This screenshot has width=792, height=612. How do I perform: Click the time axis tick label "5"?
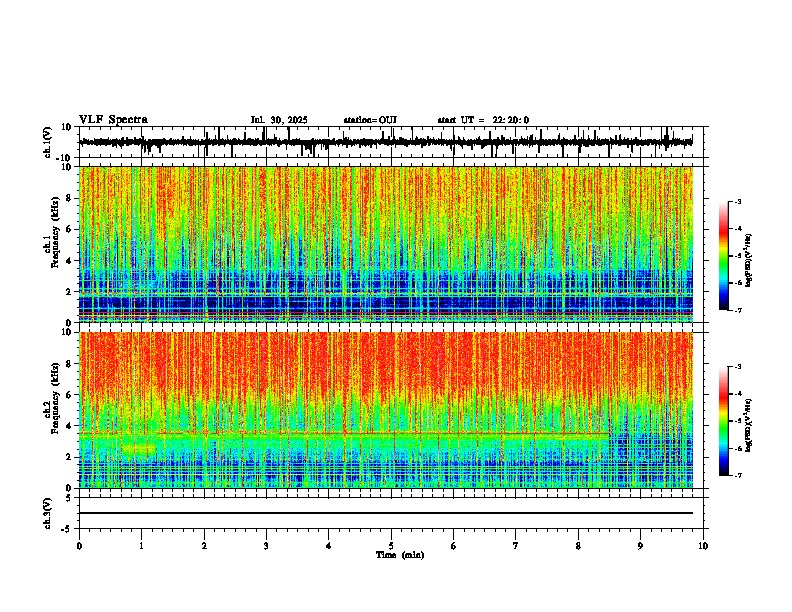pos(391,546)
